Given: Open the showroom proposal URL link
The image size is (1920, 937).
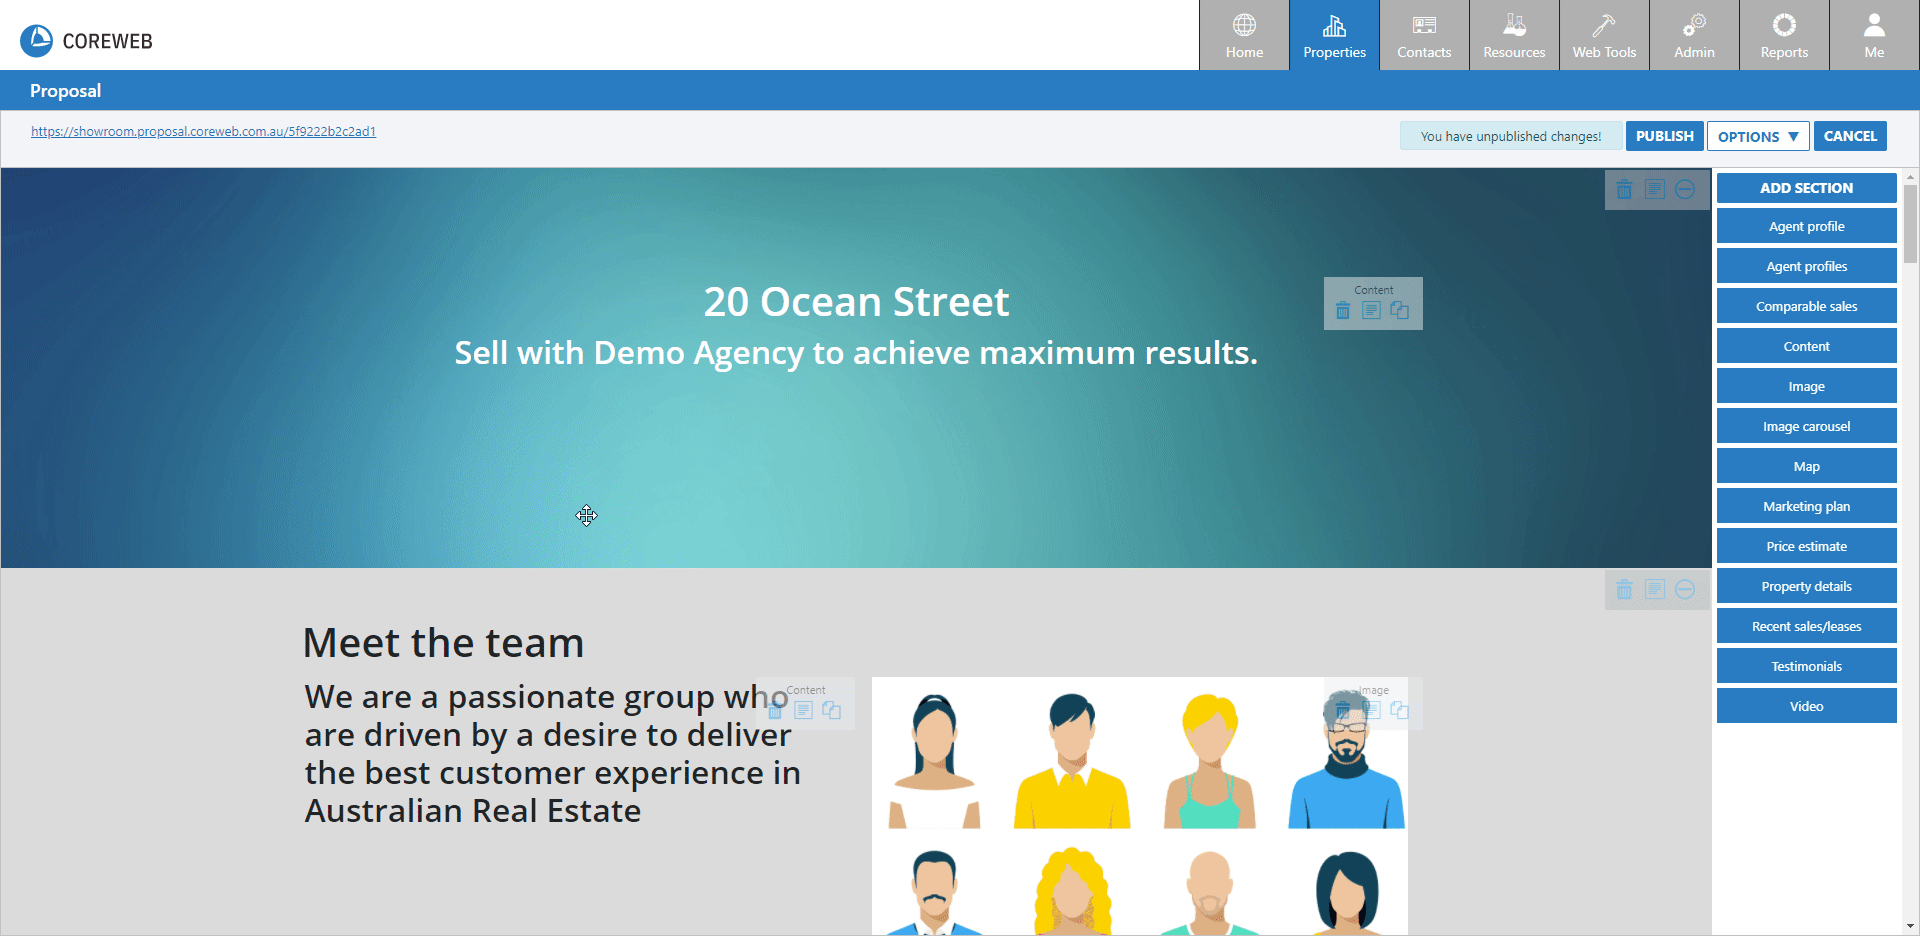Looking at the screenshot, I should point(203,132).
